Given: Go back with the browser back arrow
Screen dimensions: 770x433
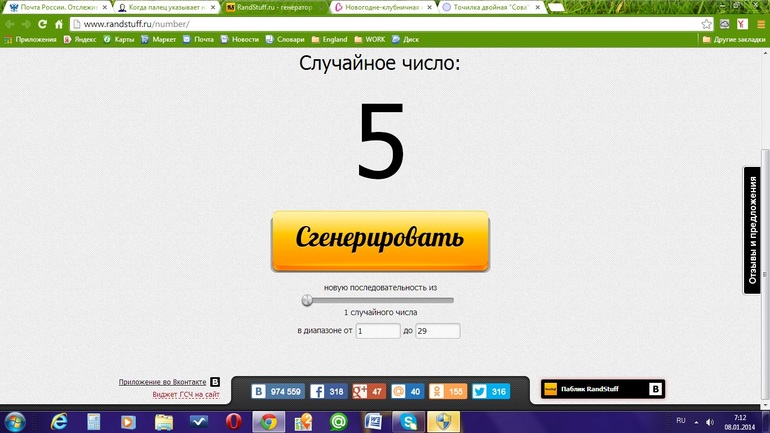Looking at the screenshot, I should pos(10,24).
